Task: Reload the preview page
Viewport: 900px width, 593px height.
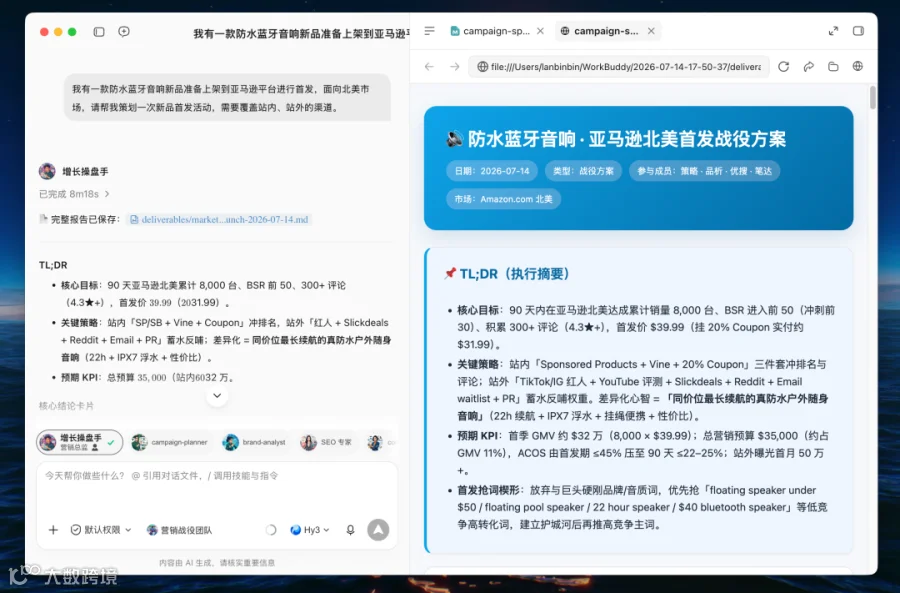Action: click(783, 67)
